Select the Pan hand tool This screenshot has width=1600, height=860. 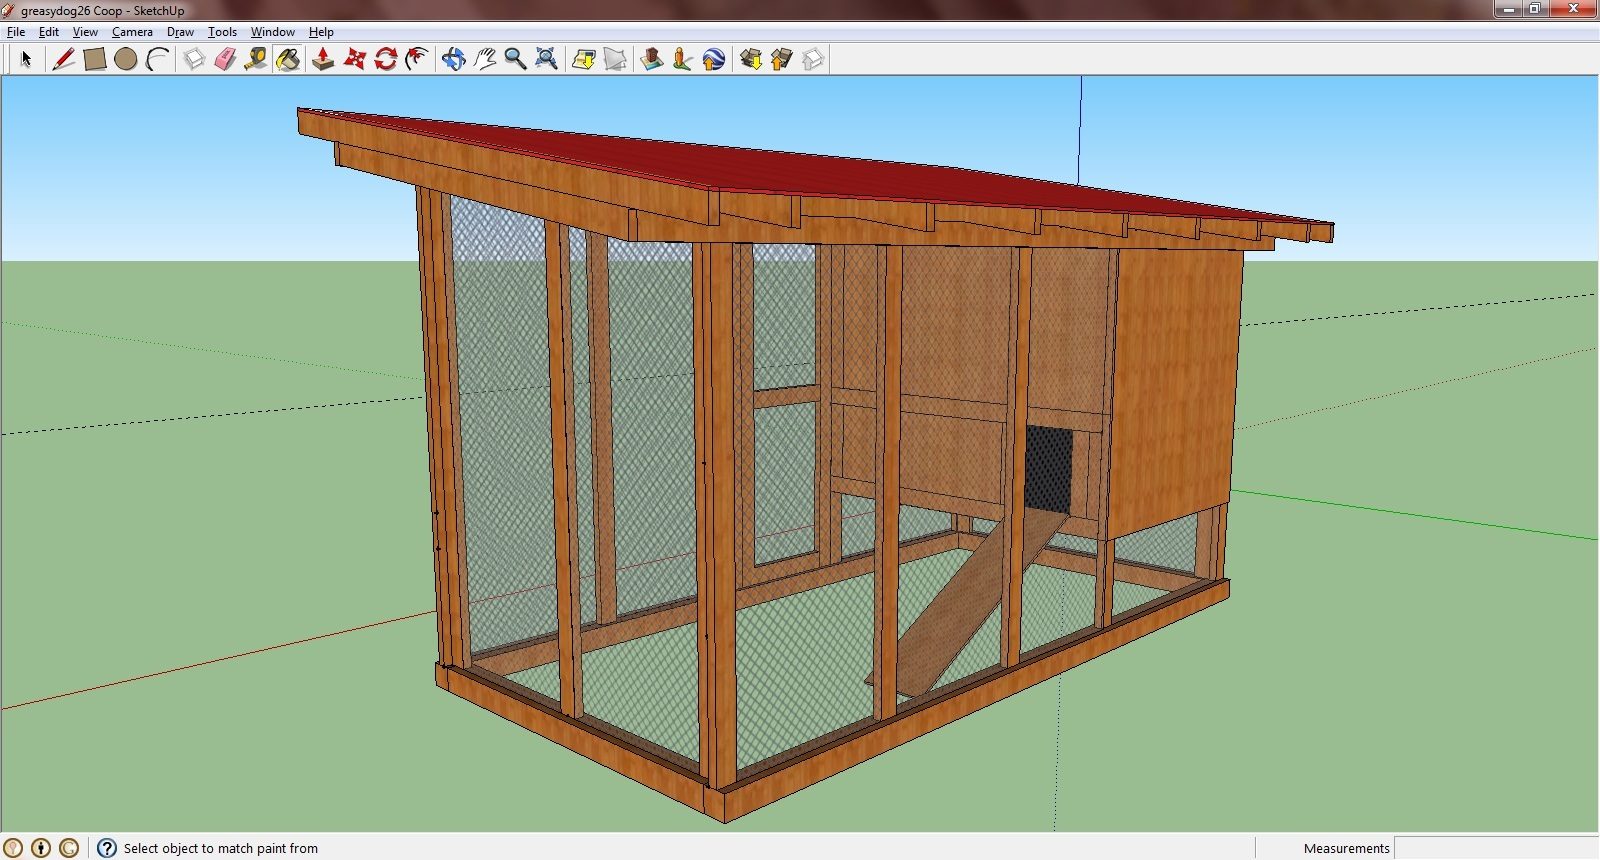click(485, 59)
